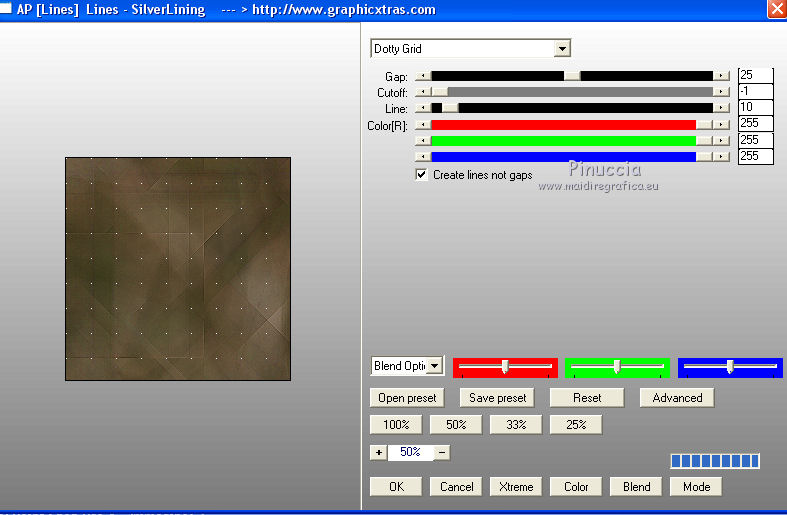Click the green value field showing 255
Viewport: 787px width, 515px height.
click(x=755, y=140)
